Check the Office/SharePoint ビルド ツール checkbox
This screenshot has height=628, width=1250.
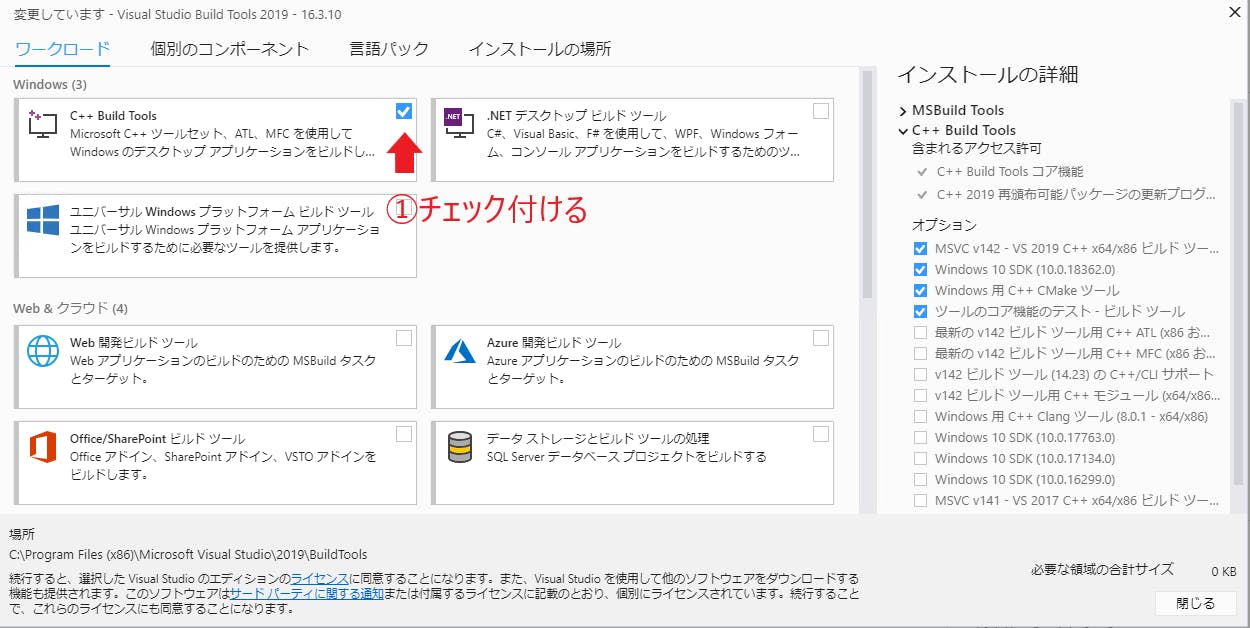(404, 434)
